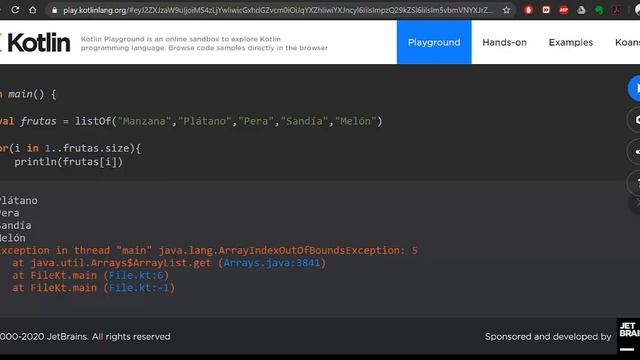640x360 pixels.
Task: Click the Kotlin logo
Action: (x=36, y=42)
